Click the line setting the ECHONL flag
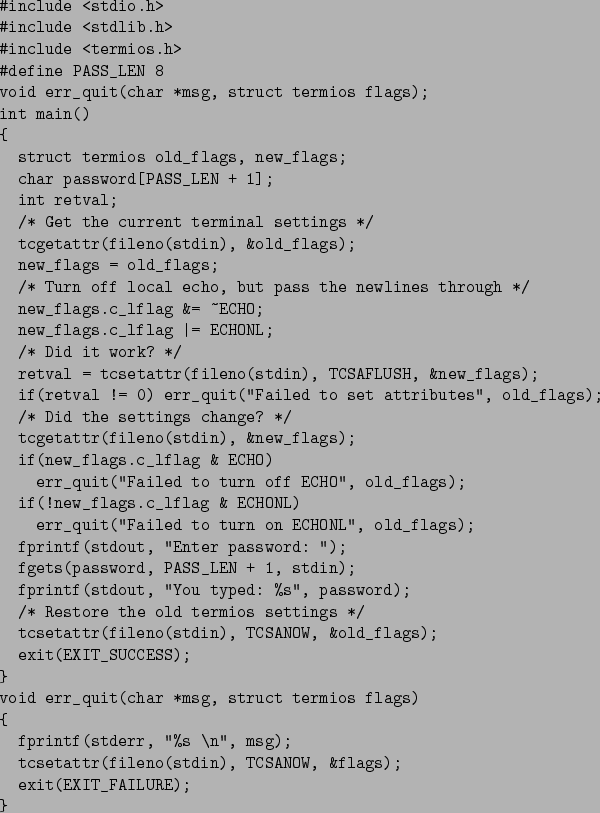 point(145,330)
